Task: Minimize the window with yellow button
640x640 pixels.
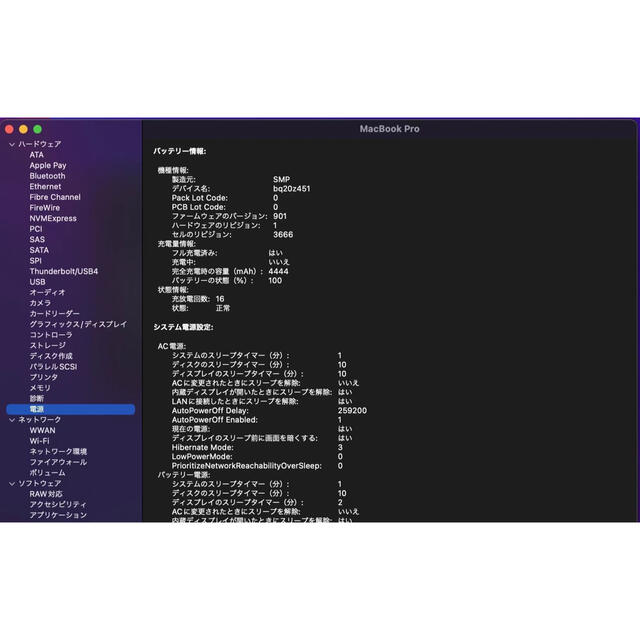Action: pos(23,129)
